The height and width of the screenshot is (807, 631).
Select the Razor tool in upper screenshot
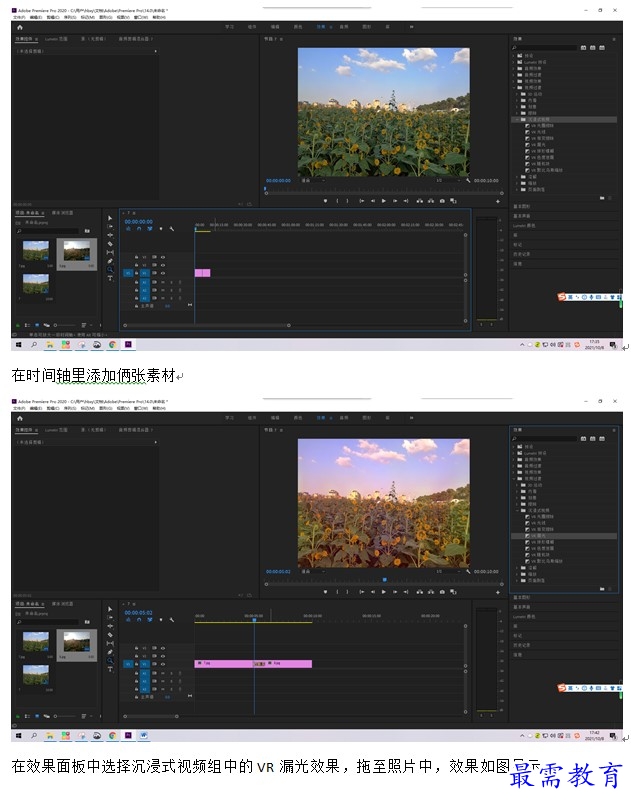coord(110,244)
